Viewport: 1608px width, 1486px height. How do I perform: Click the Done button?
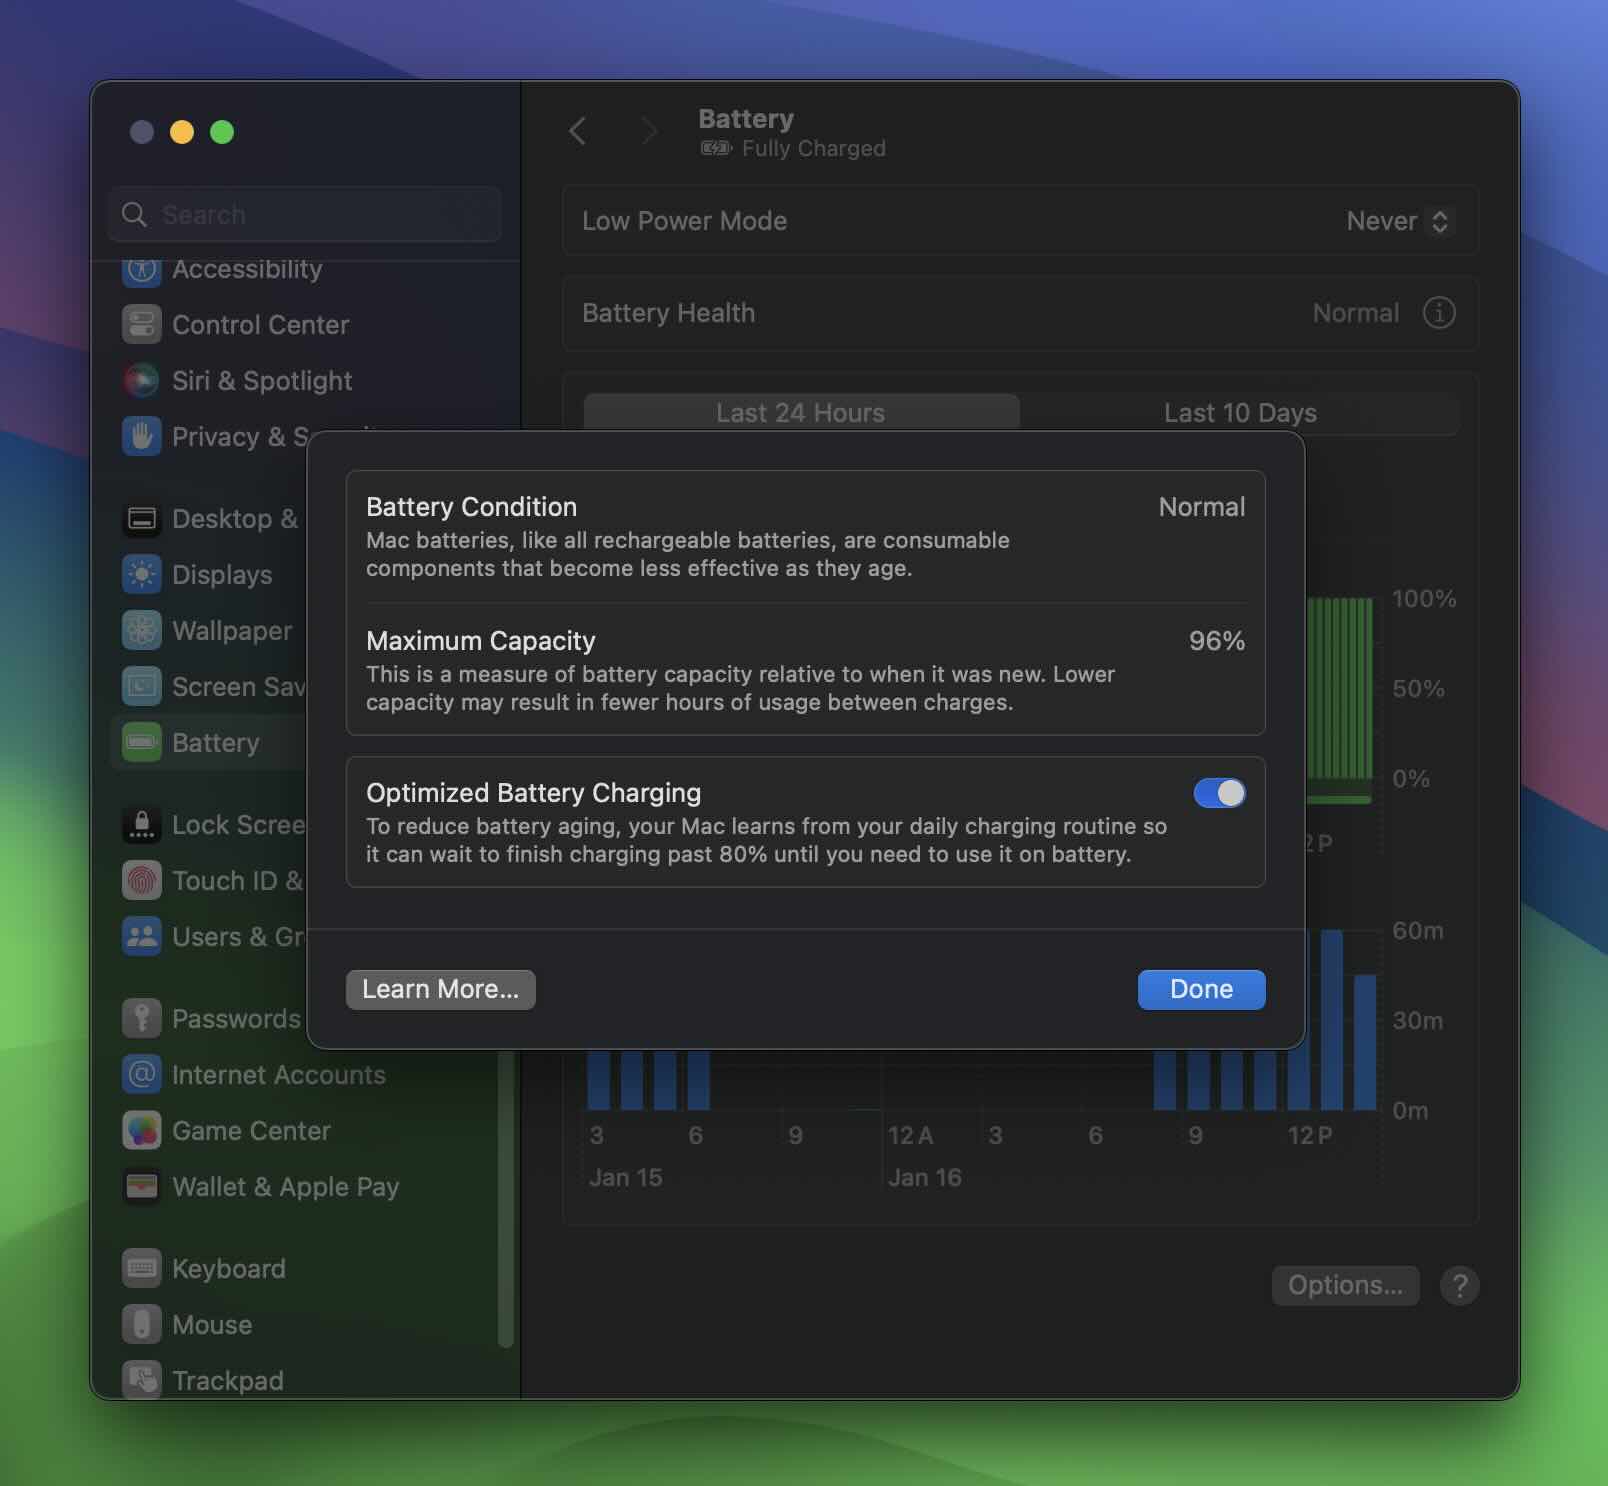[x=1200, y=989]
